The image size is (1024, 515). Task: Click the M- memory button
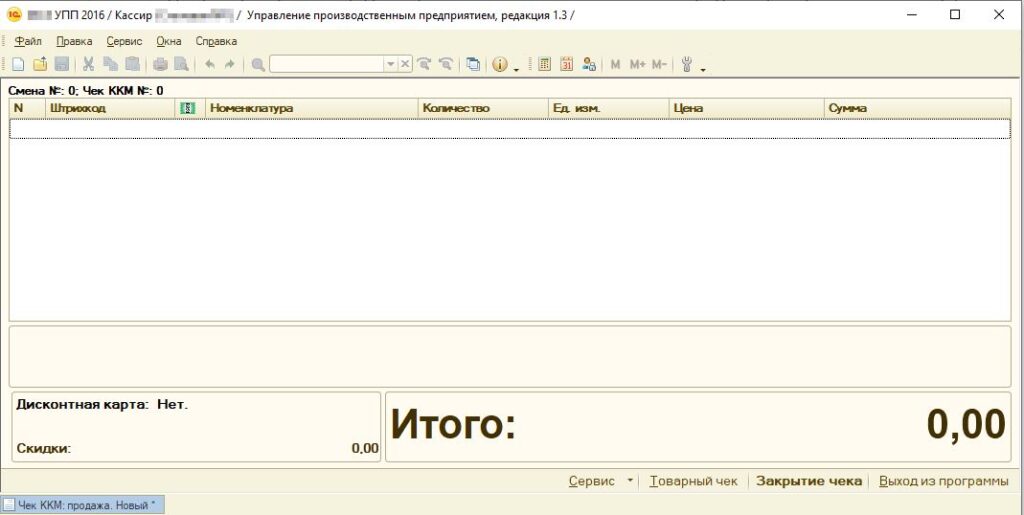[x=660, y=64]
